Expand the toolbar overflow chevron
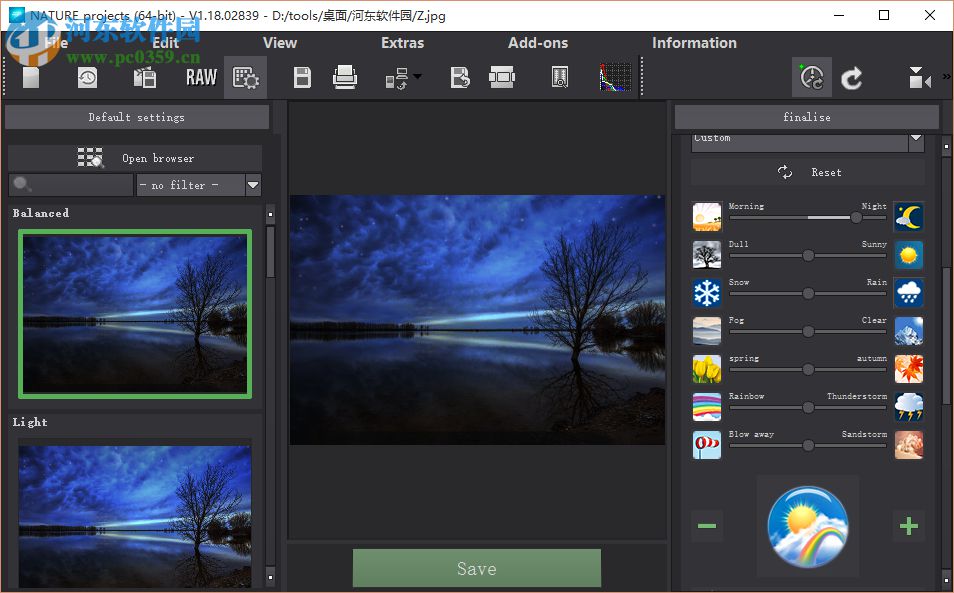 point(946,77)
